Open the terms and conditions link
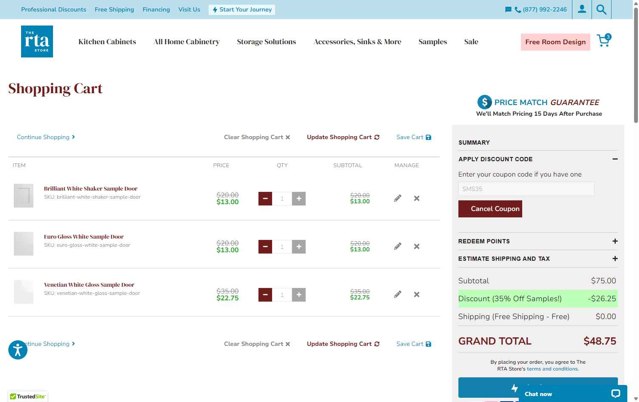 click(552, 369)
